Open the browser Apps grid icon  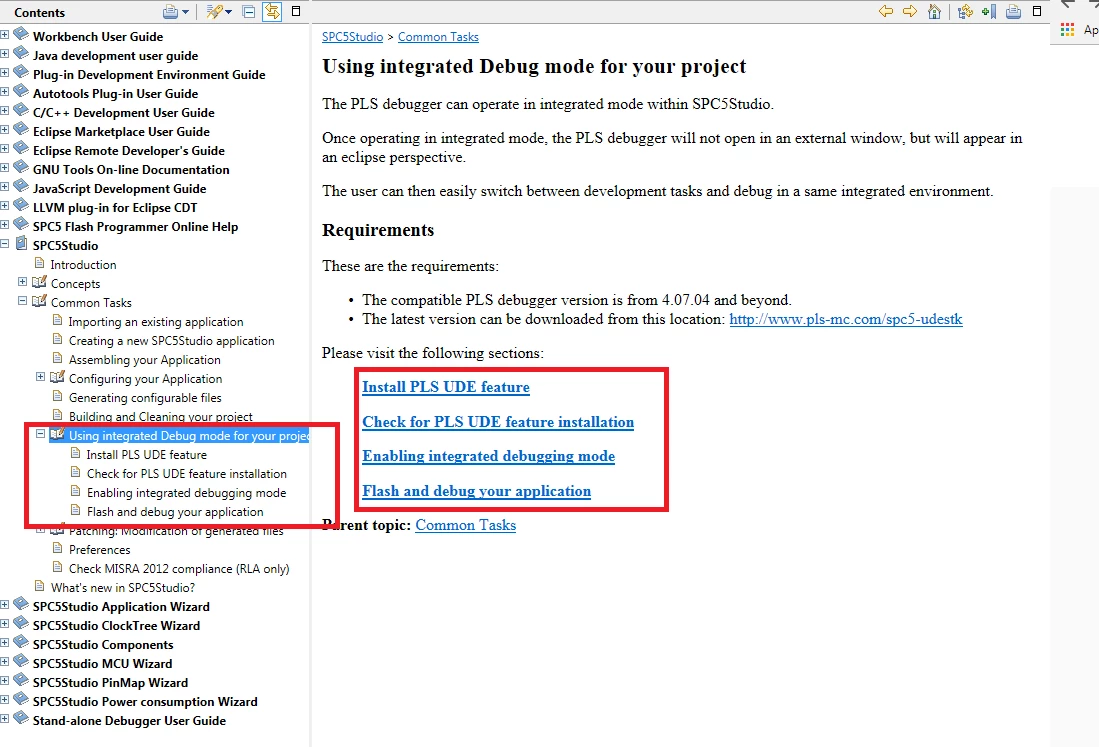1067,29
